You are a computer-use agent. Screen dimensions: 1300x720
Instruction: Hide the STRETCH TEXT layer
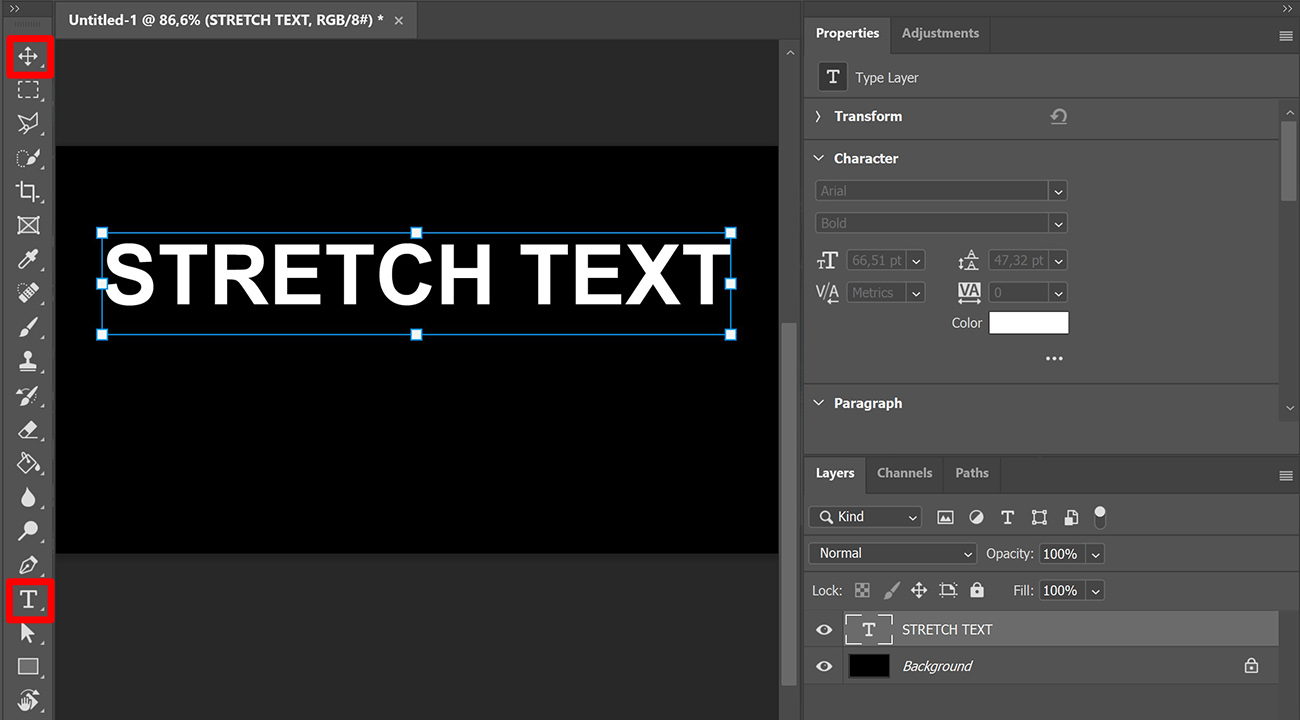(823, 629)
